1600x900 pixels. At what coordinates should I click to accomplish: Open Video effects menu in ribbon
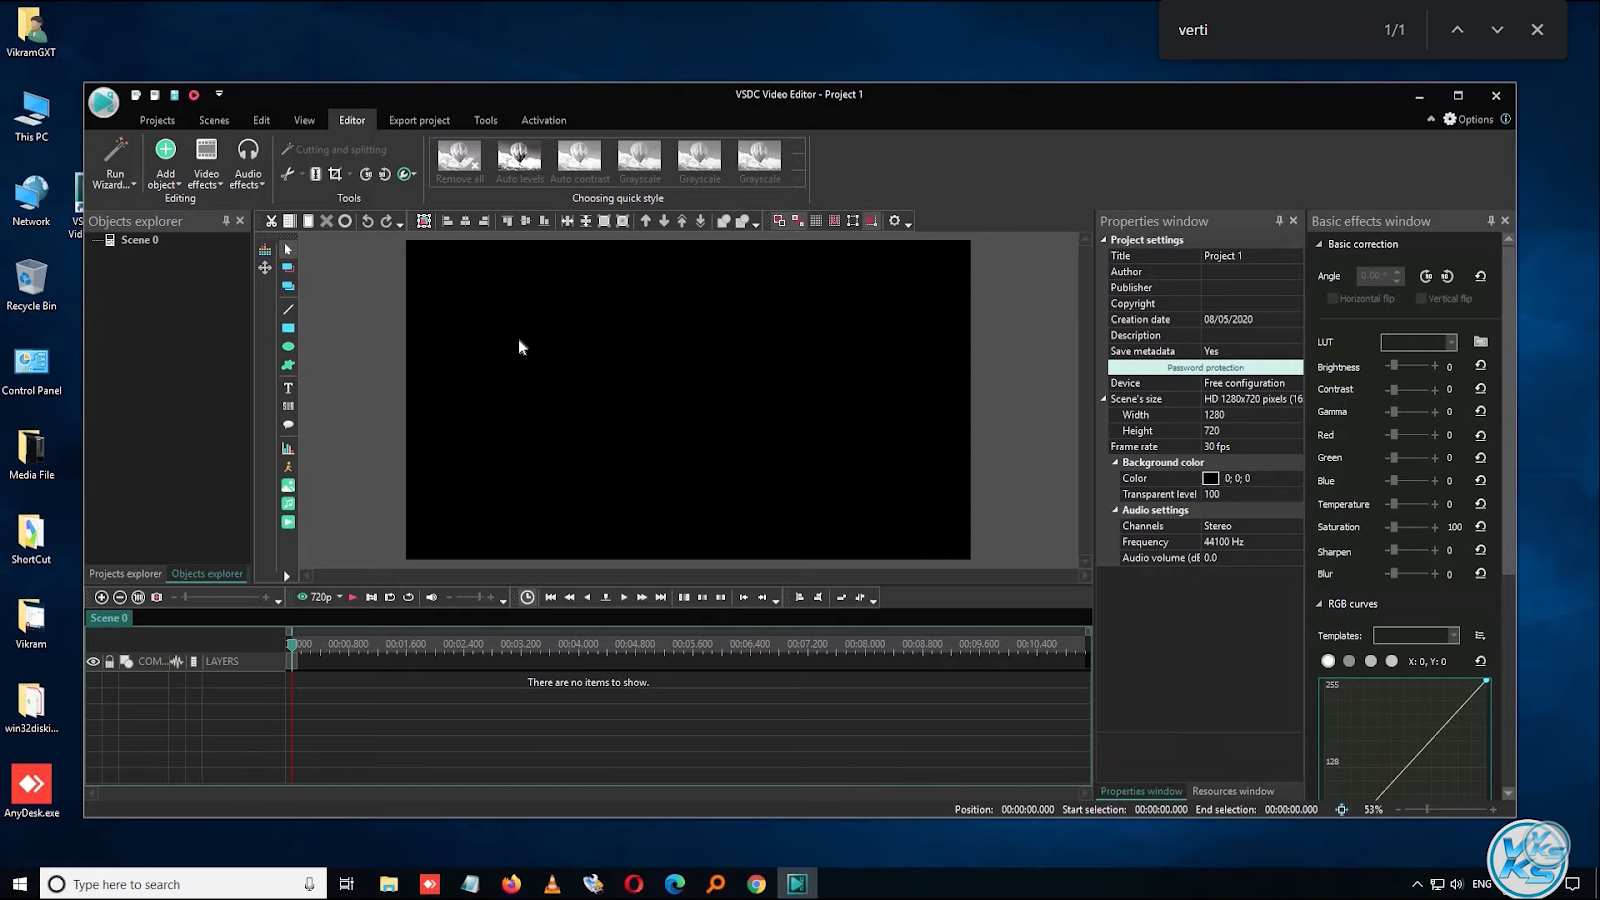(206, 163)
